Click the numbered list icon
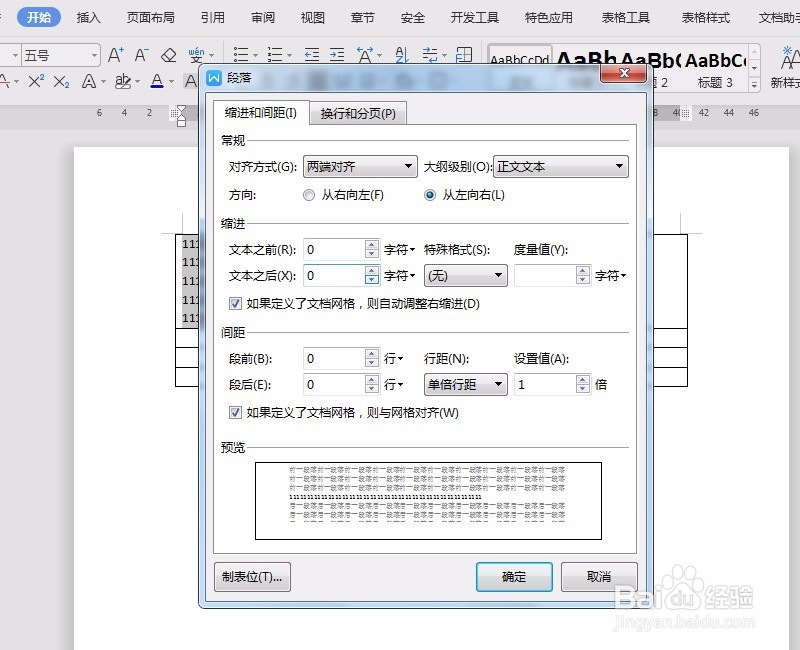800x650 pixels. [275, 52]
